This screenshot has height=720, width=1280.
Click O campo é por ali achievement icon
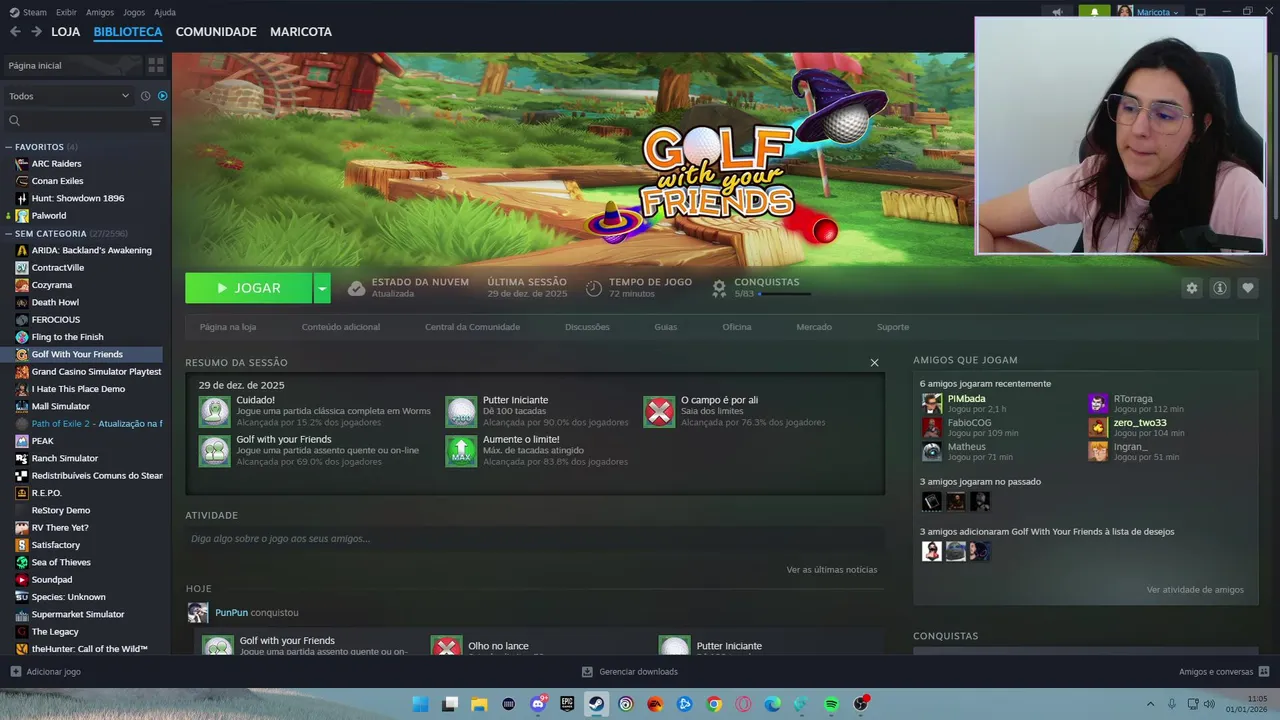659,412
